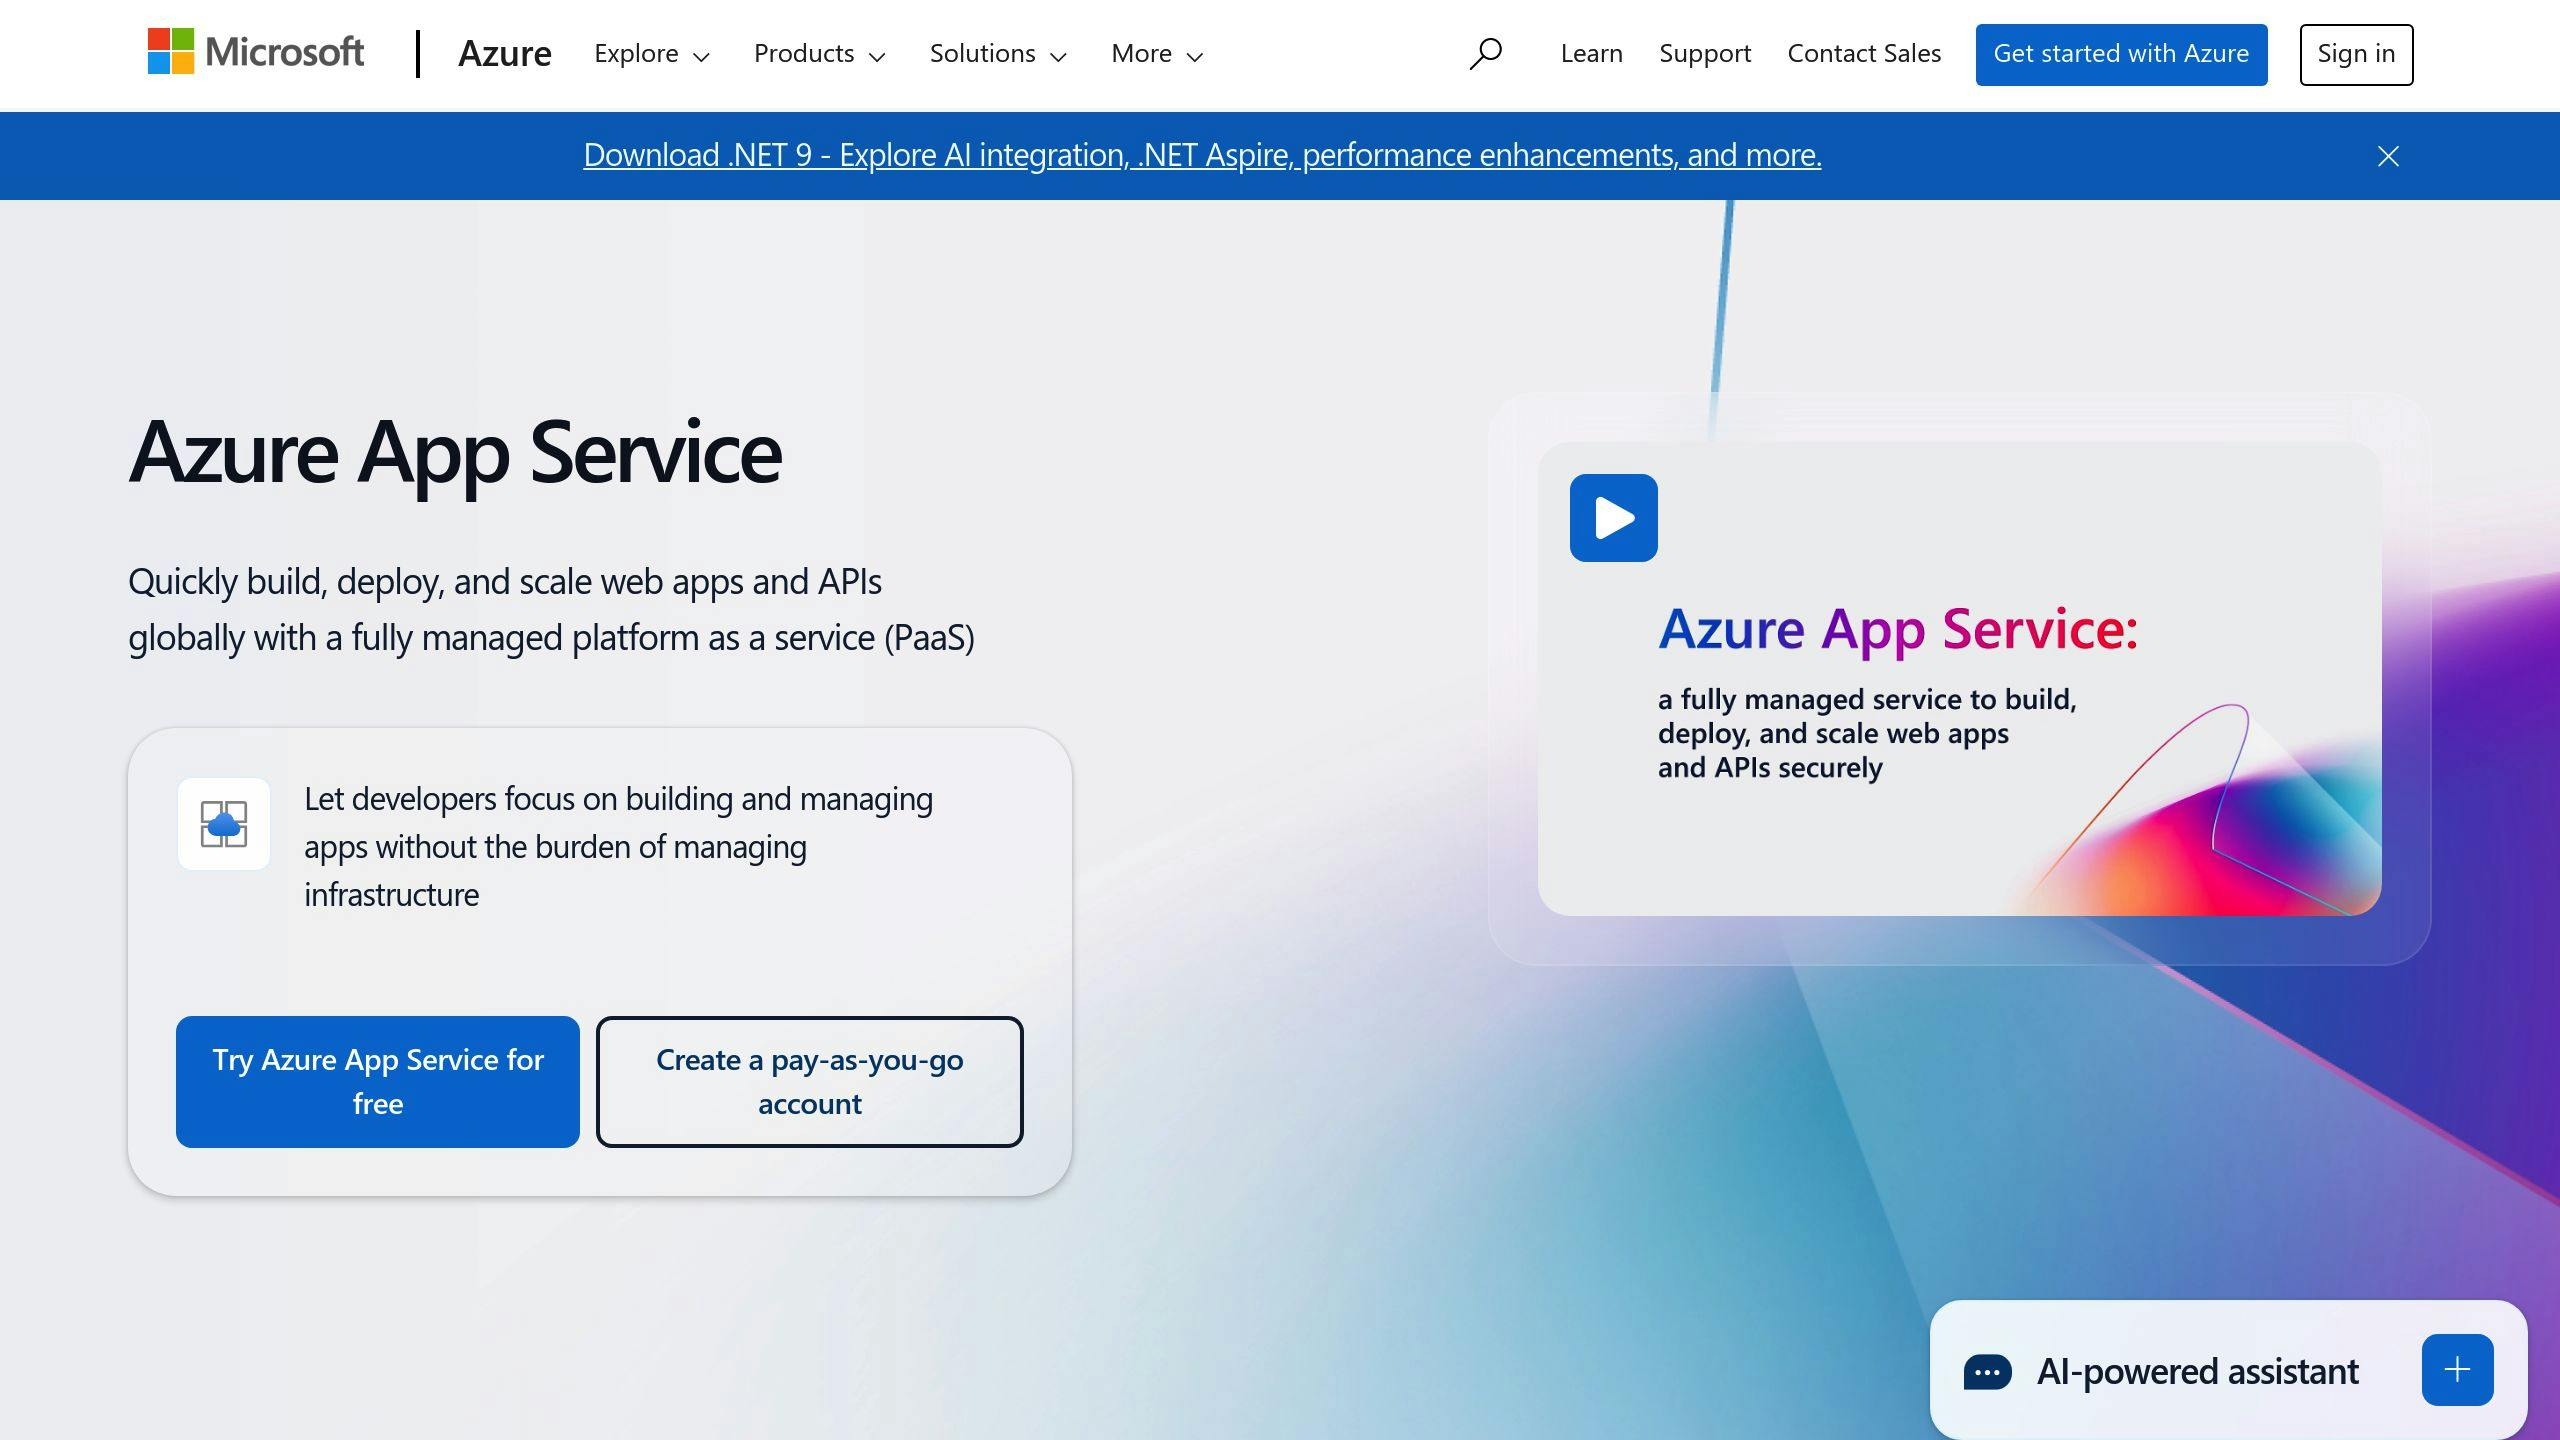Click the 'Let developers focus on building' text

(618, 846)
